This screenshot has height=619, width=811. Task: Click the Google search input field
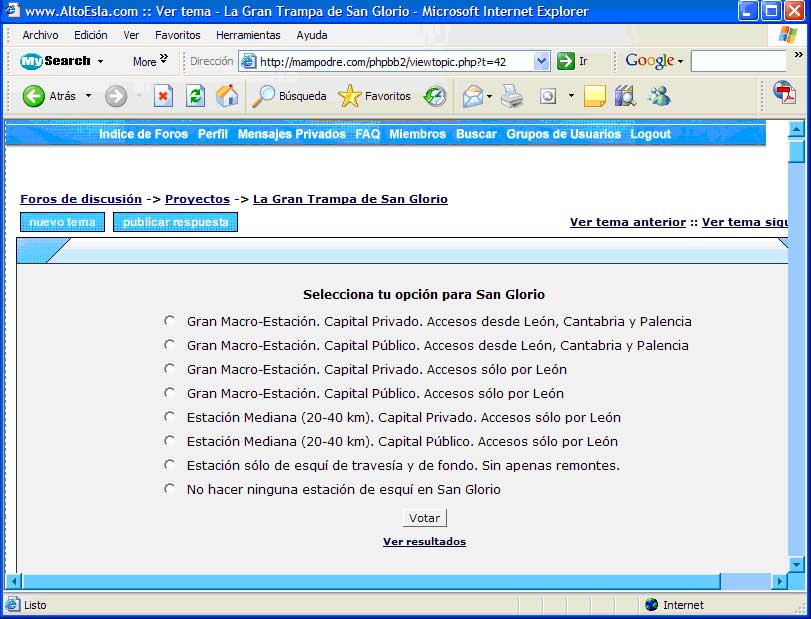738,61
